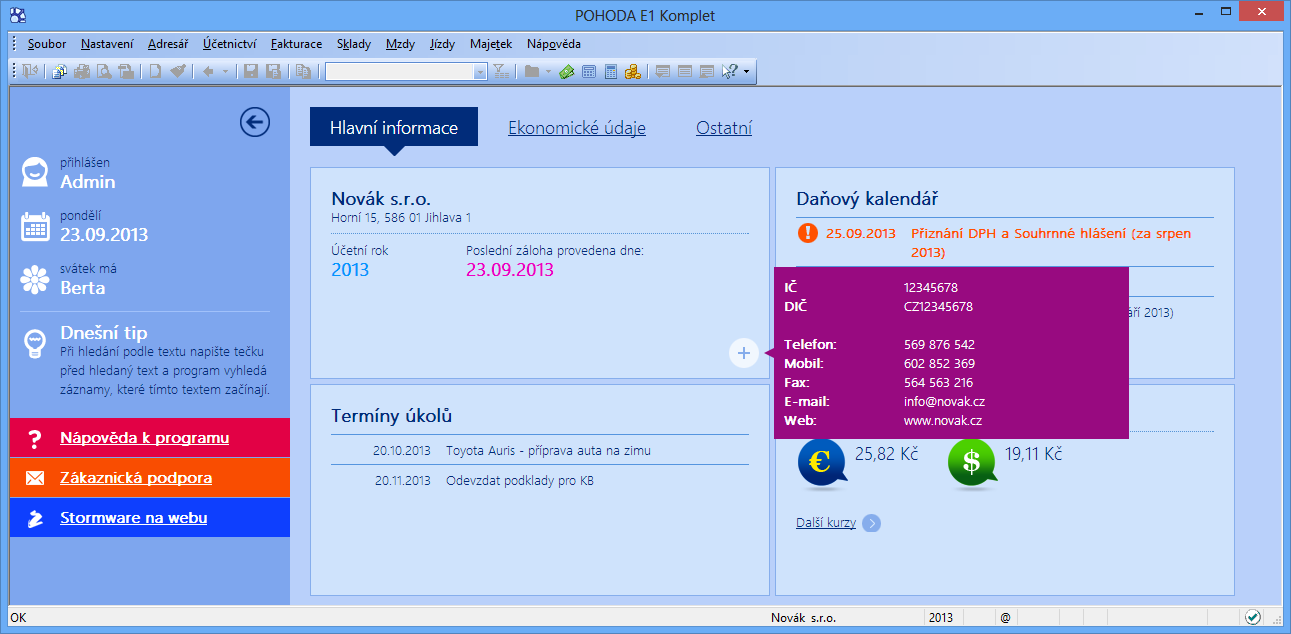Click the lightbulb icon beside Dnešní tip
The width and height of the screenshot is (1291, 634).
(35, 343)
